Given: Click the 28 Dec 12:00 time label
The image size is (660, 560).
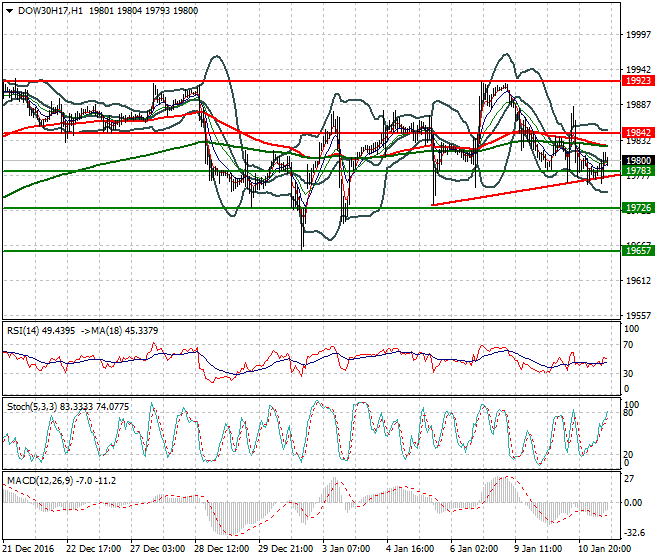Looking at the screenshot, I should pyautogui.click(x=221, y=549).
